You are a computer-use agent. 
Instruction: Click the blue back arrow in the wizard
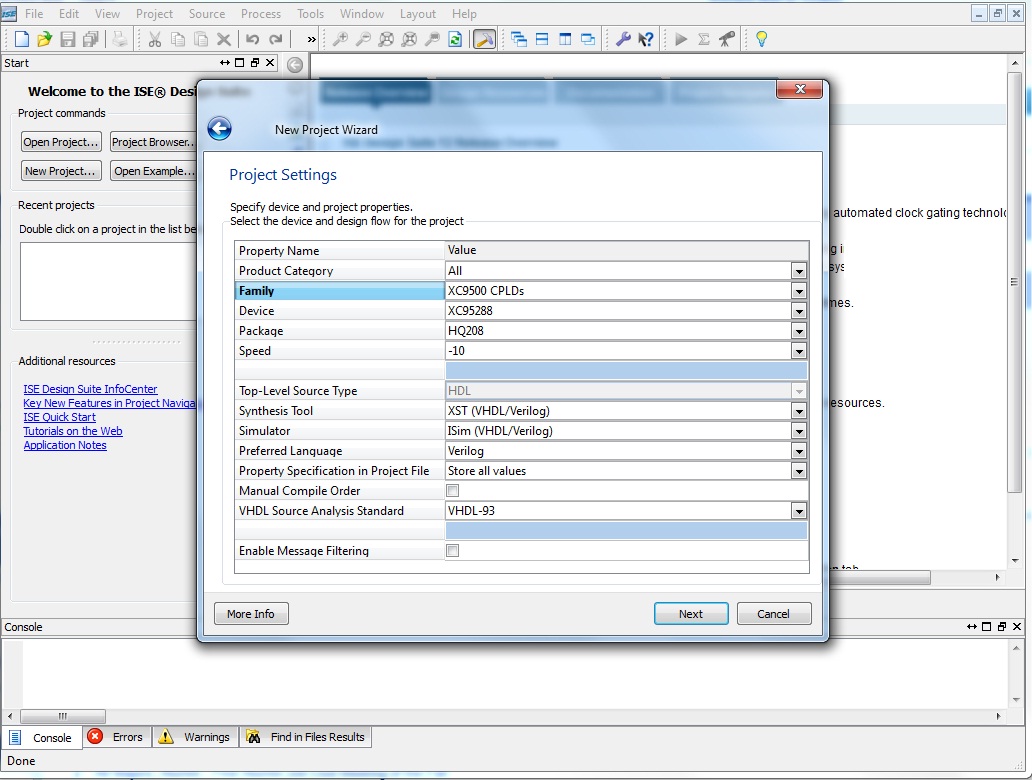(219, 128)
